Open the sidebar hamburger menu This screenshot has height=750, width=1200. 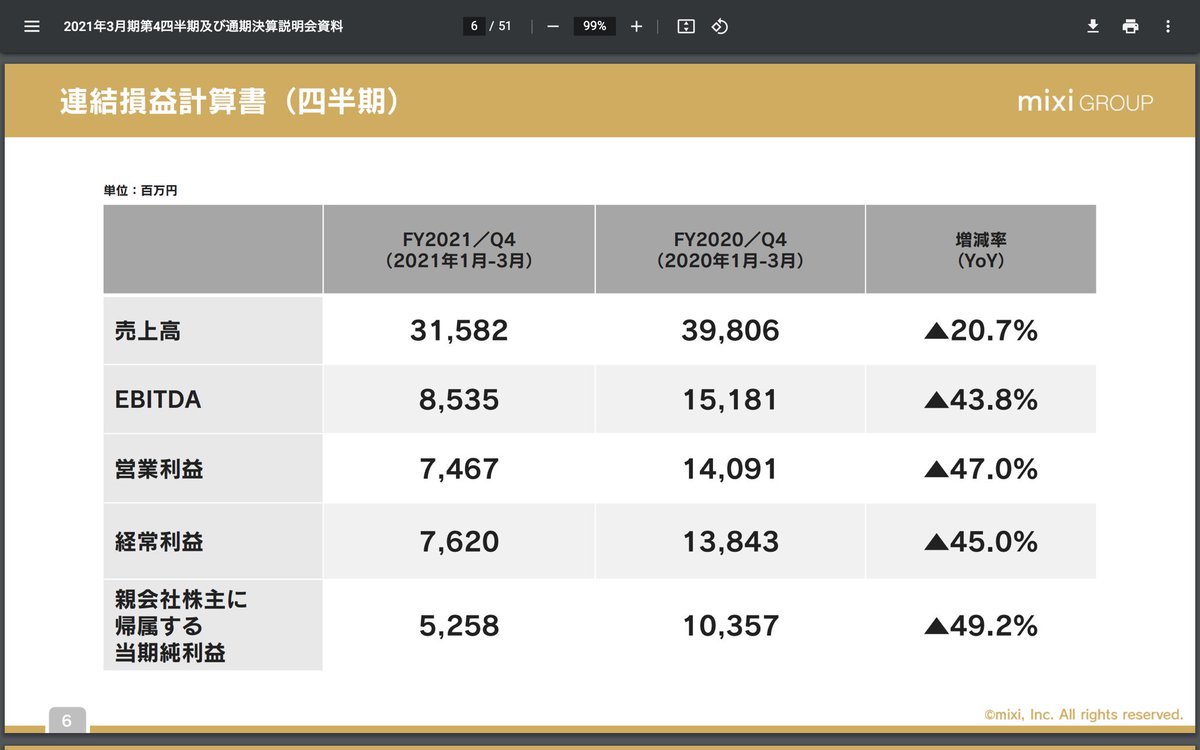(x=32, y=26)
